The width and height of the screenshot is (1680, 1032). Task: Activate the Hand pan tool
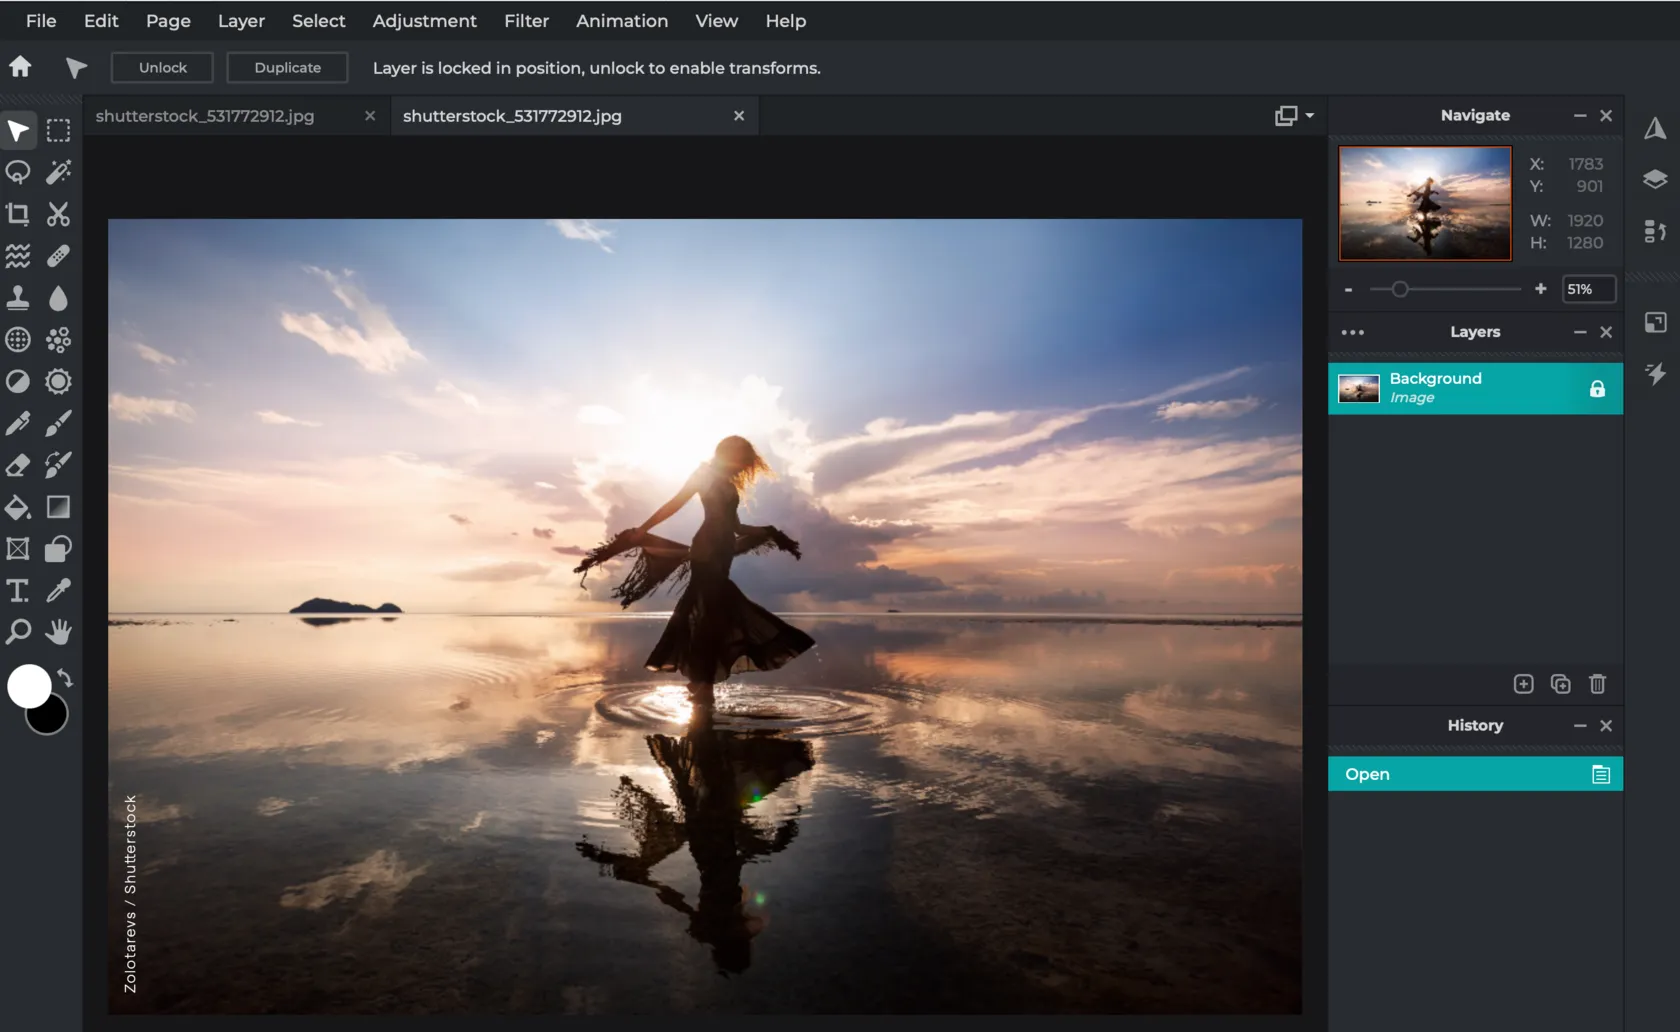[59, 632]
